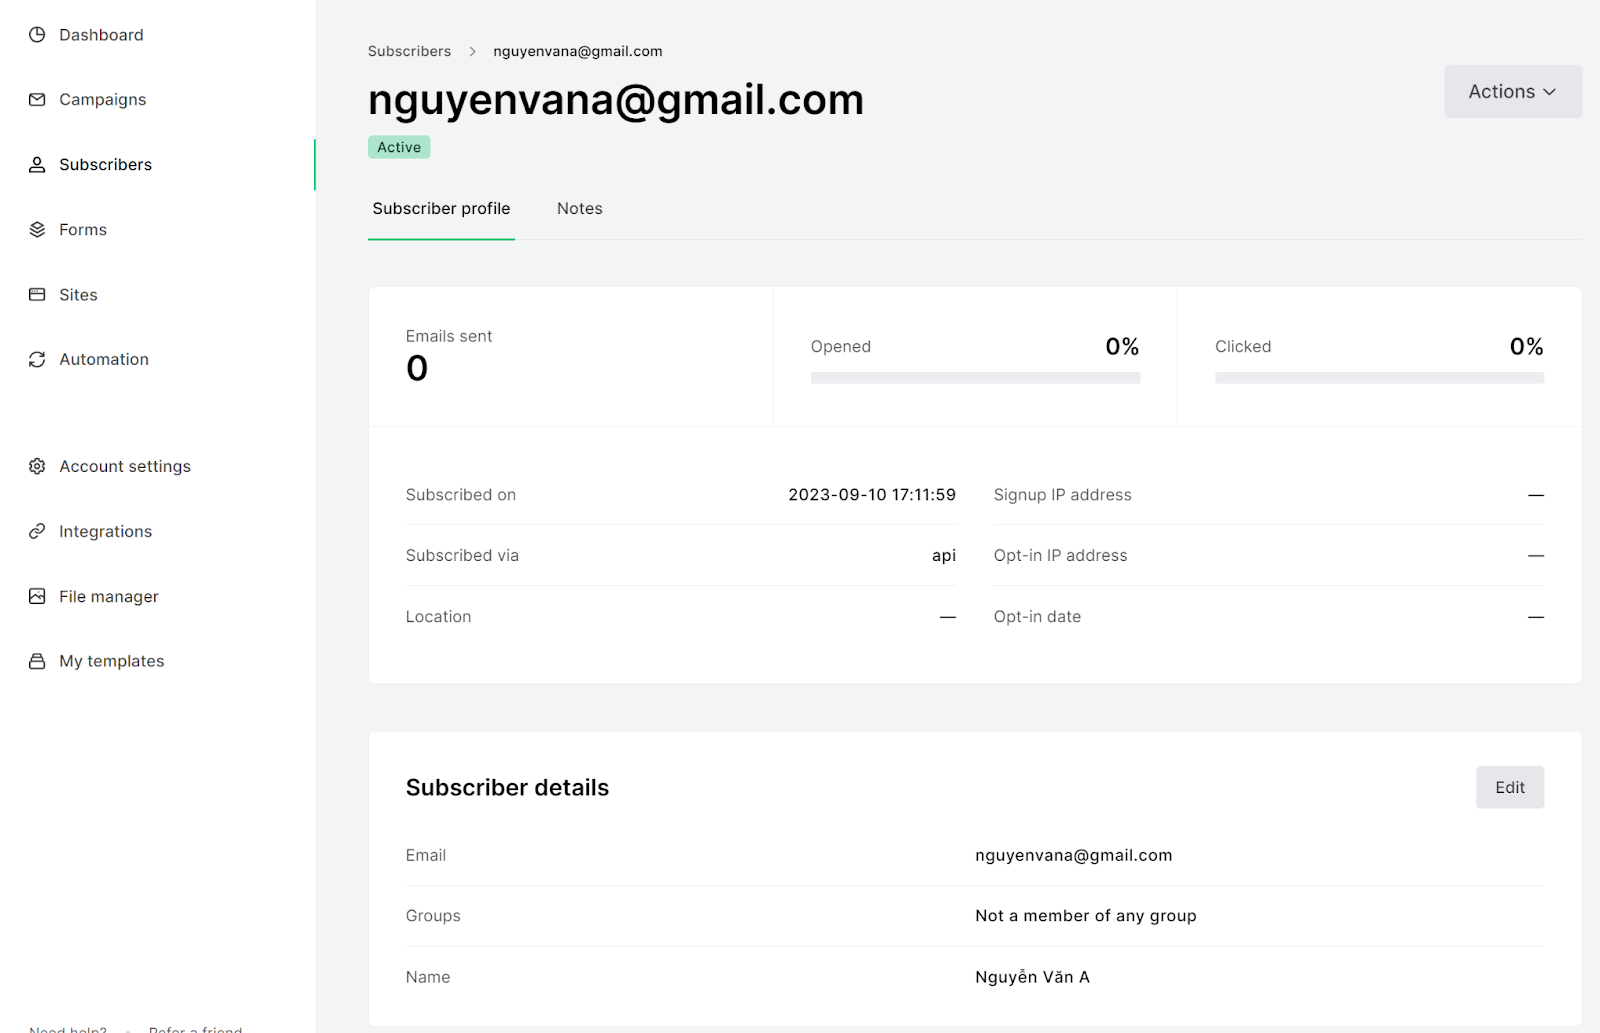Click the Clicked rate progress bar
Viewport: 1600px width, 1033px height.
[1379, 379]
